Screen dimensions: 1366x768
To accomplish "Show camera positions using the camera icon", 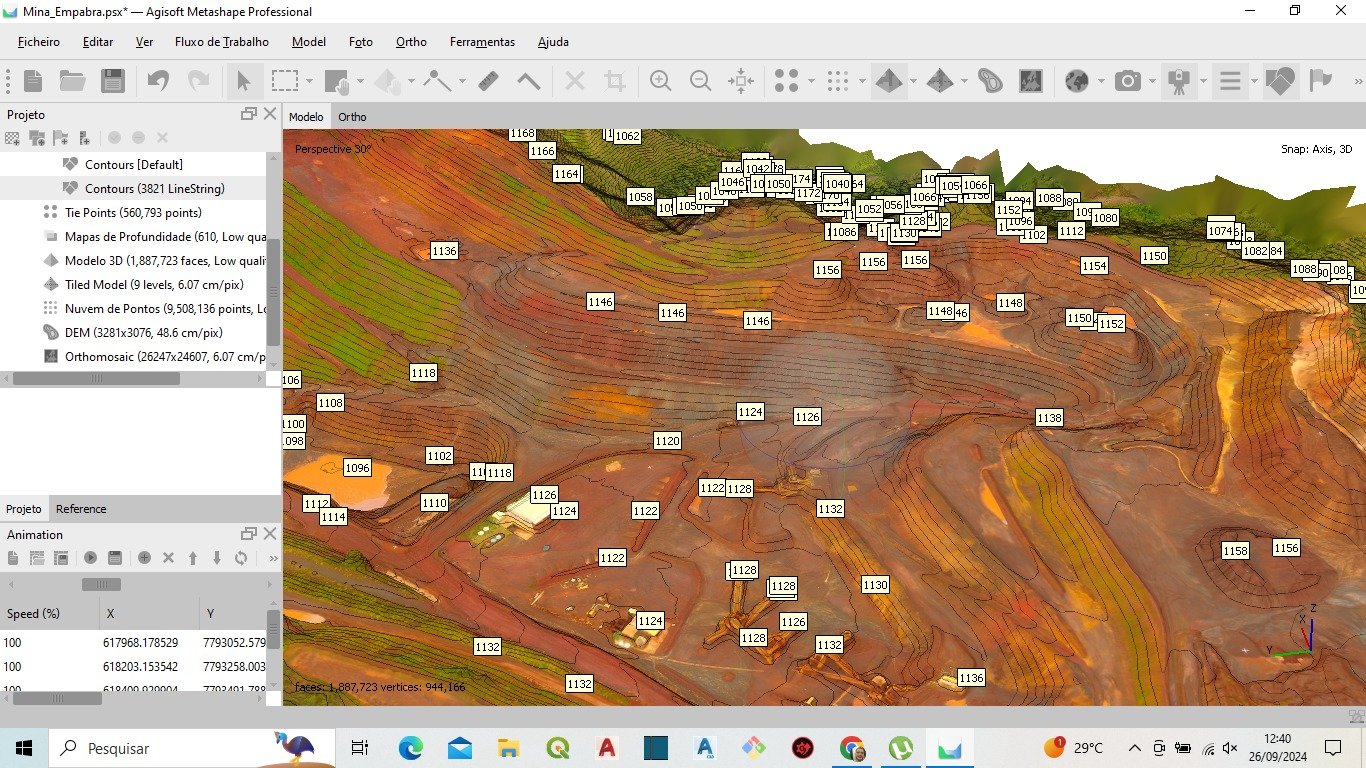I will pyautogui.click(x=1130, y=81).
